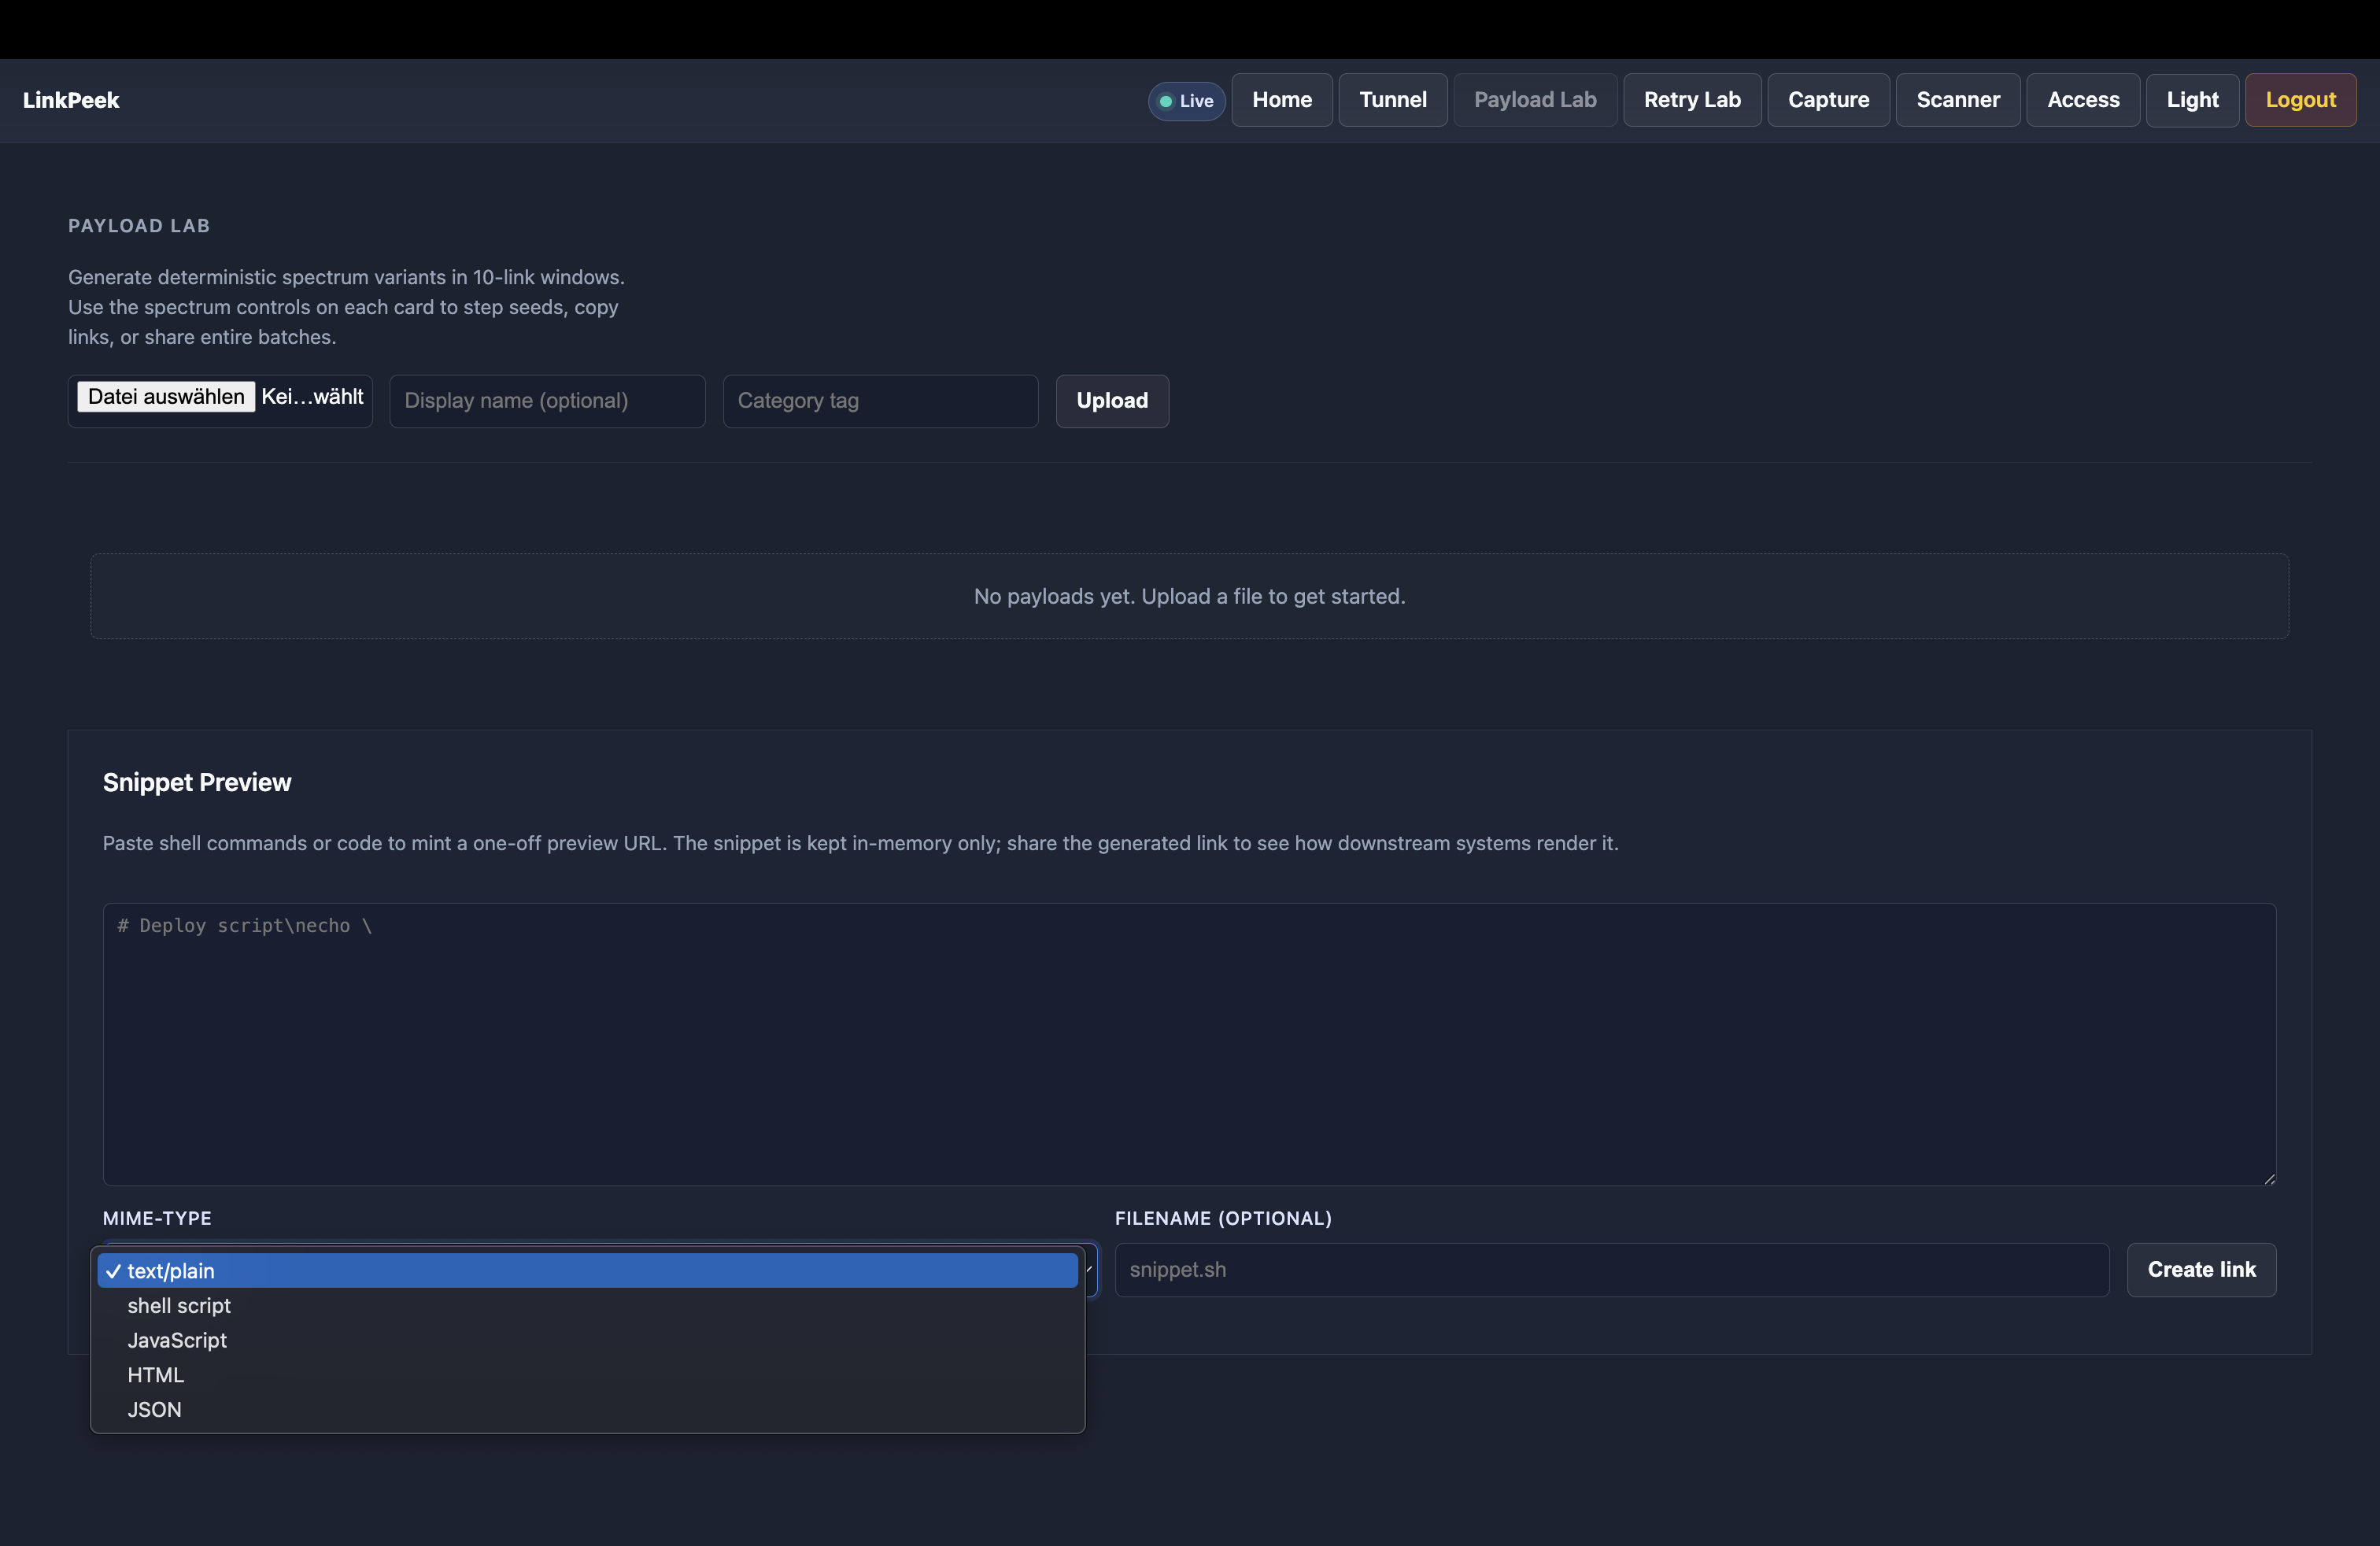Focus the Category tag input field
The image size is (2380, 1546).
[880, 401]
